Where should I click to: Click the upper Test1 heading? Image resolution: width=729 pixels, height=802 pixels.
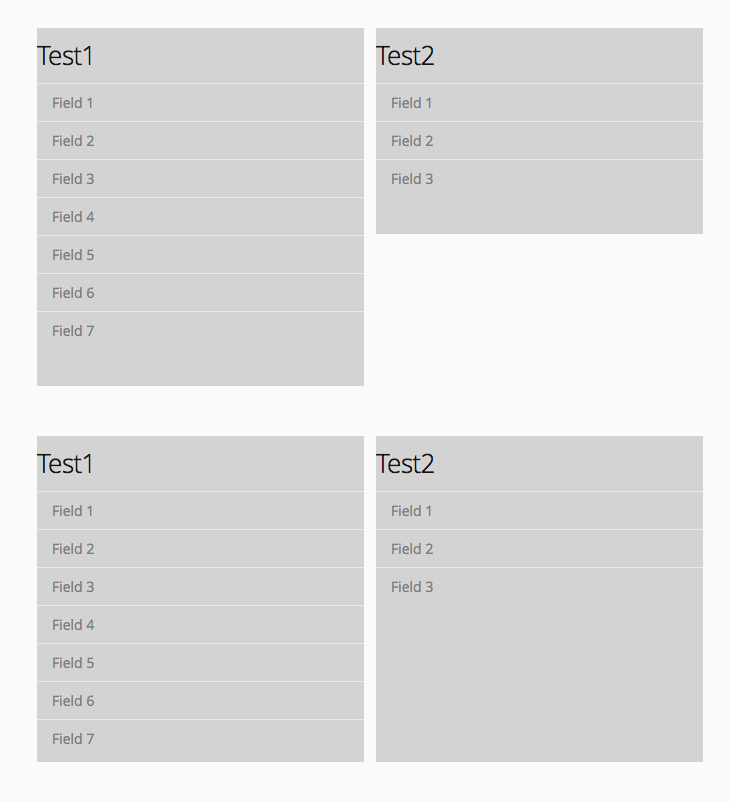tap(66, 56)
